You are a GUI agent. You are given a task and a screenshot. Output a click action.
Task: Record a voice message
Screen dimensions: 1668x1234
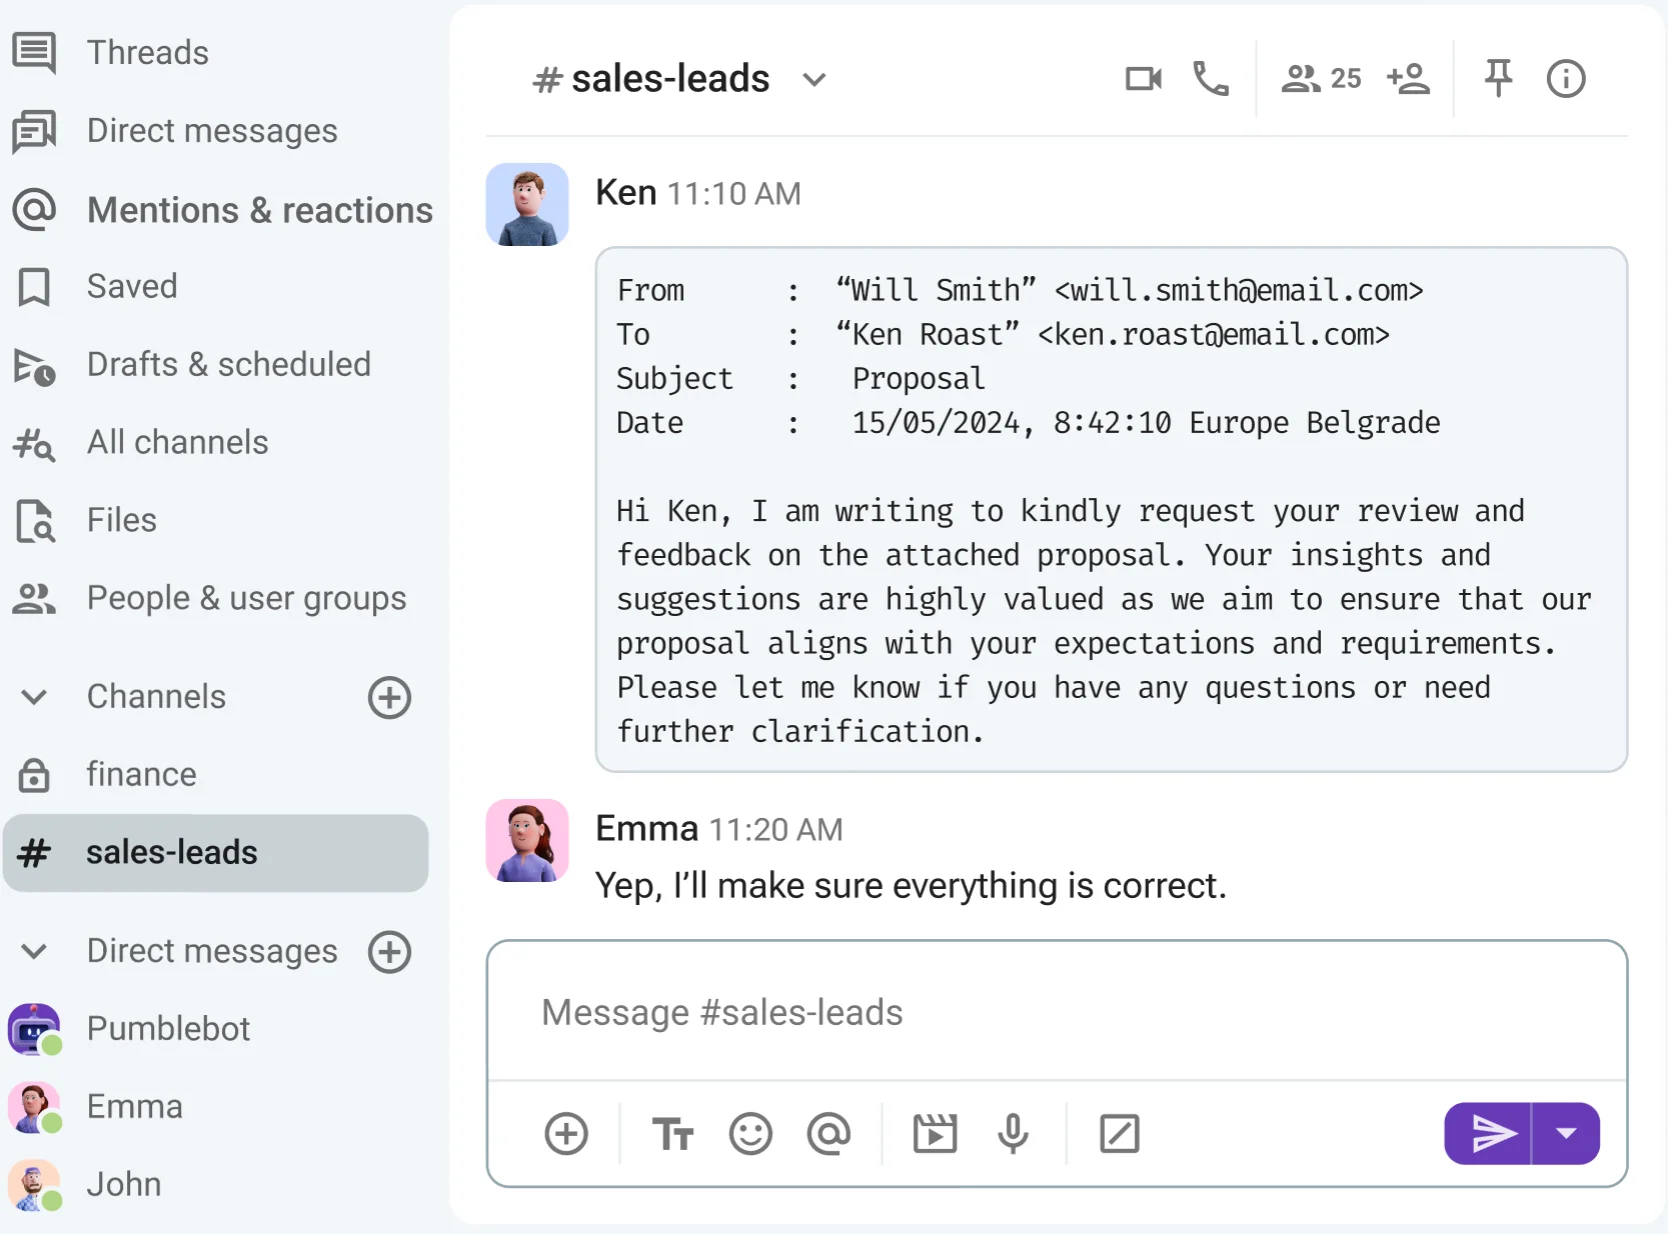click(x=1012, y=1134)
